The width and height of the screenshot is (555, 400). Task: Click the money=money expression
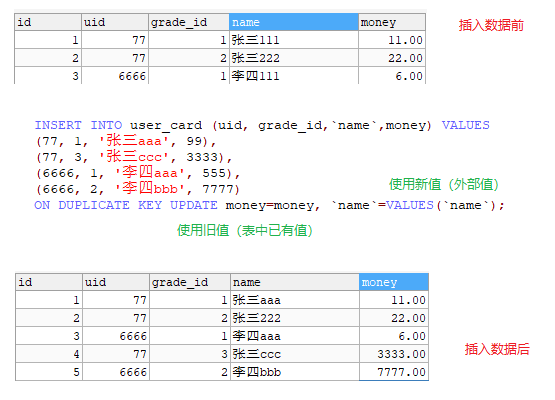click(270, 206)
